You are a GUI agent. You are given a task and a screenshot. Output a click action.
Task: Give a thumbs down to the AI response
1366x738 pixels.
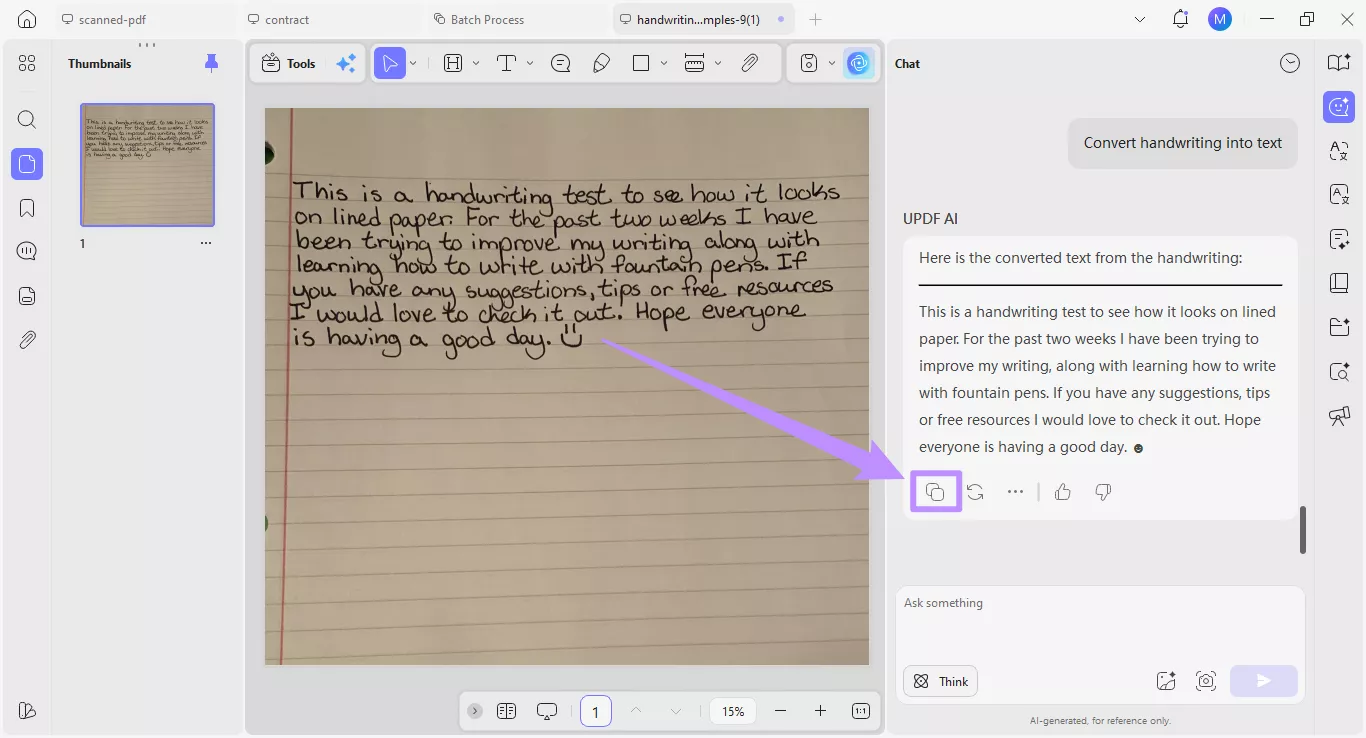[1101, 491]
